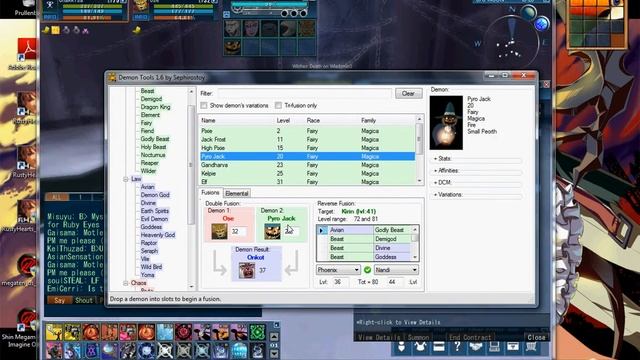Click View Details in demon context menu
The image size is (640, 360).
(378, 338)
